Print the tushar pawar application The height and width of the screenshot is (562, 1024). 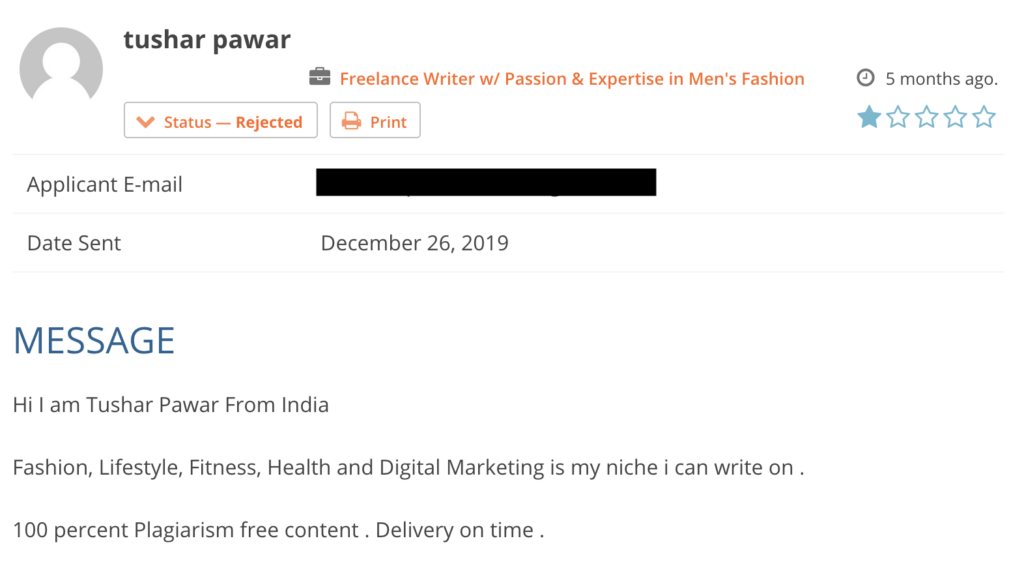tap(375, 120)
